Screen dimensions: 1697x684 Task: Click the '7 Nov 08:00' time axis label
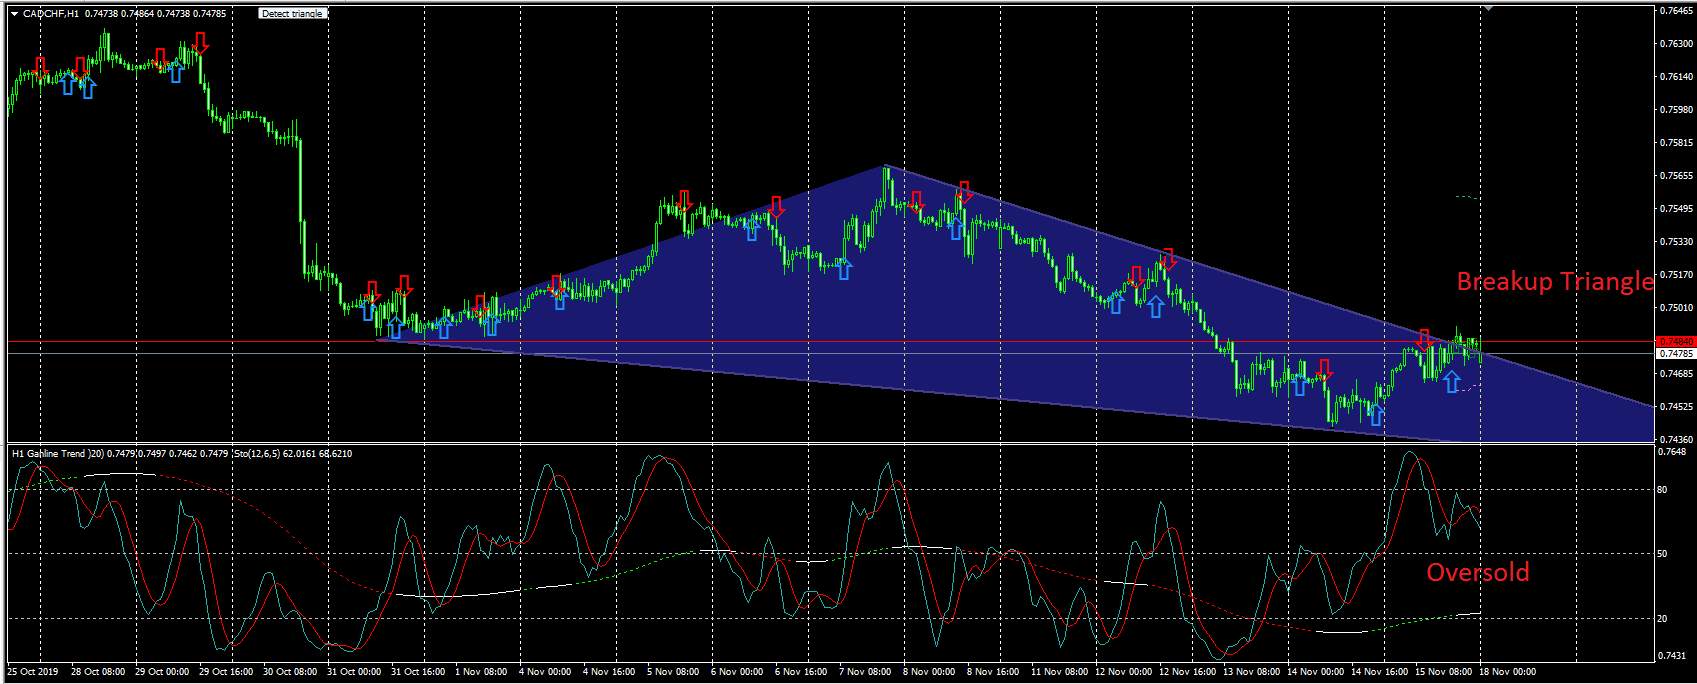coord(865,672)
